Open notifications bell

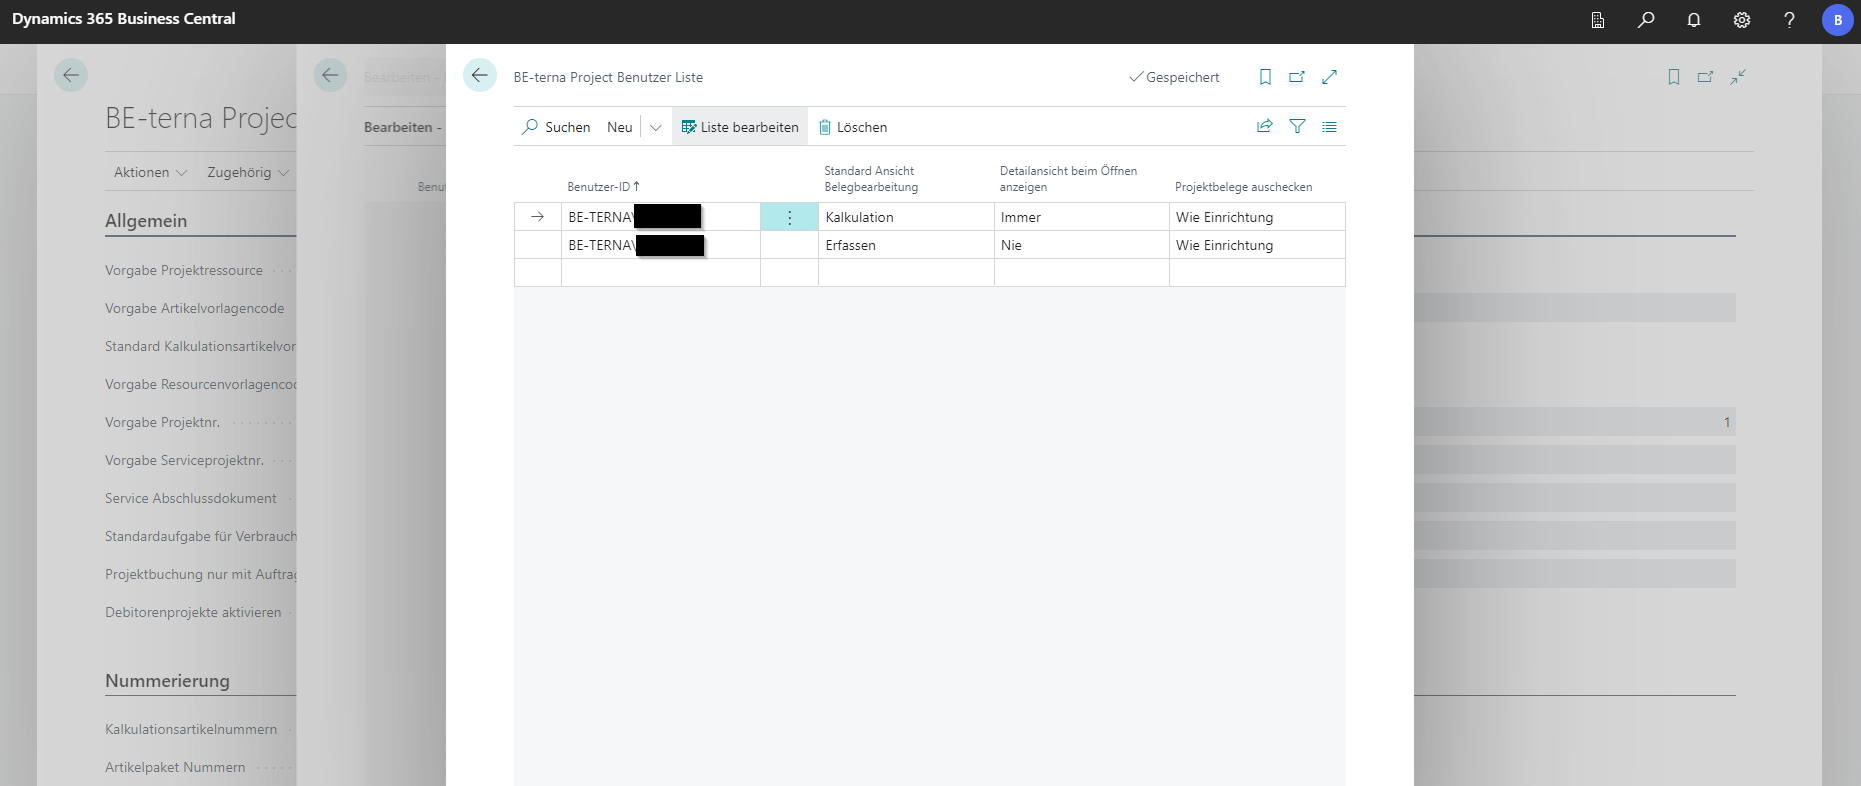coord(1694,20)
